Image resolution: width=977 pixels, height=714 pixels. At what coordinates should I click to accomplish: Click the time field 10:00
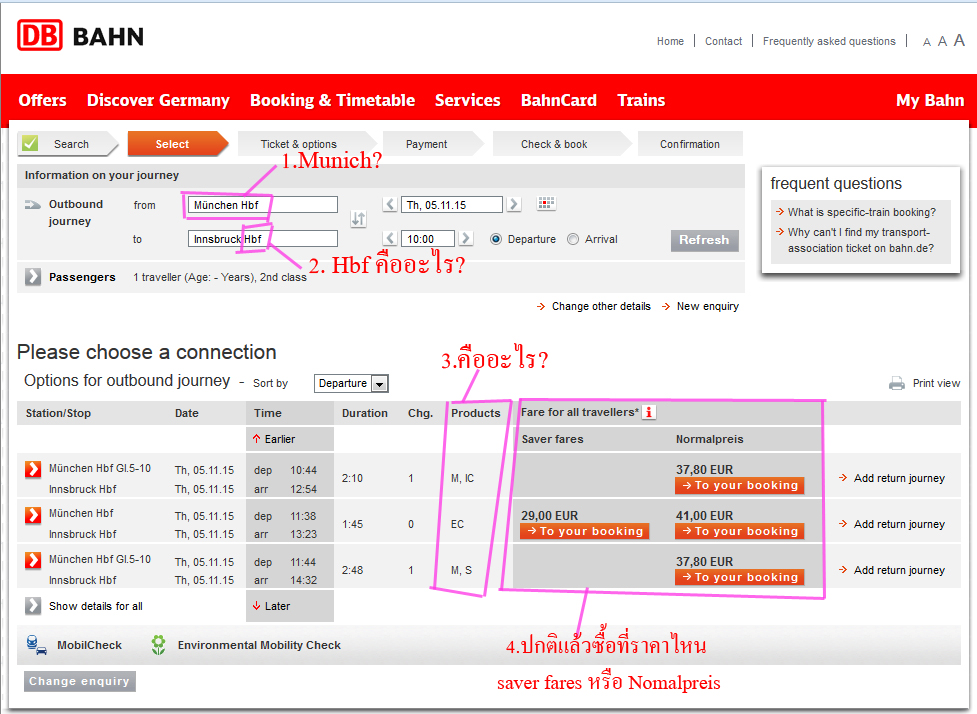427,239
